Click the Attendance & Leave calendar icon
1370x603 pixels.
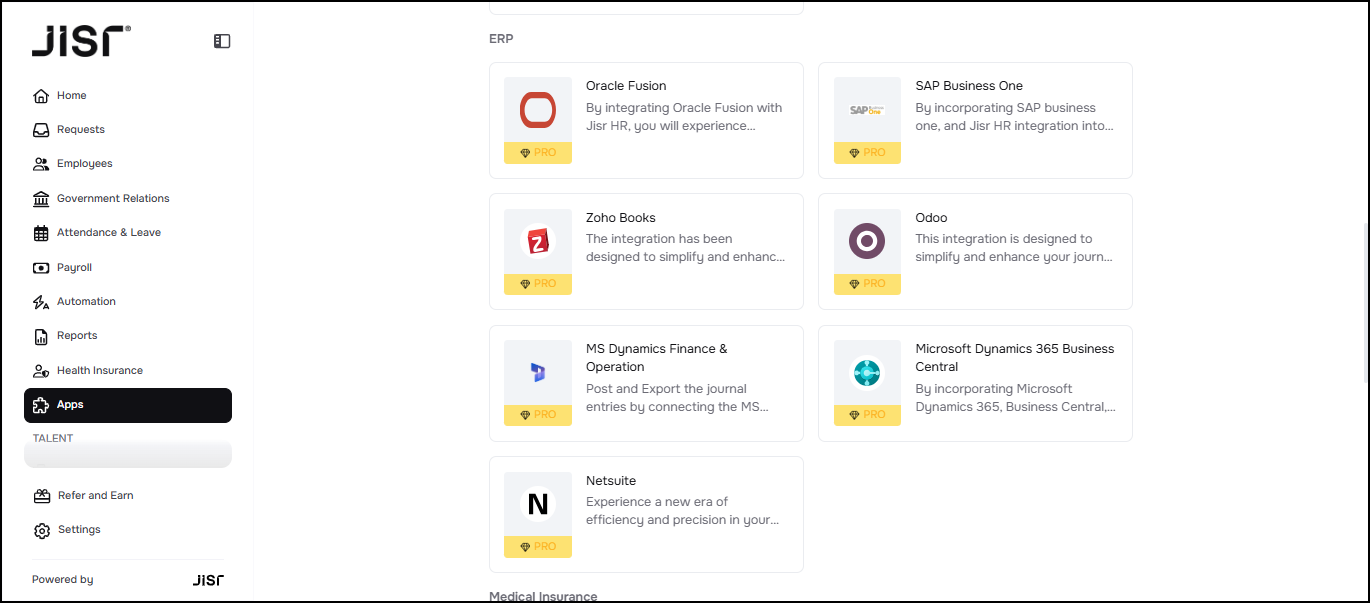pyautogui.click(x=41, y=233)
